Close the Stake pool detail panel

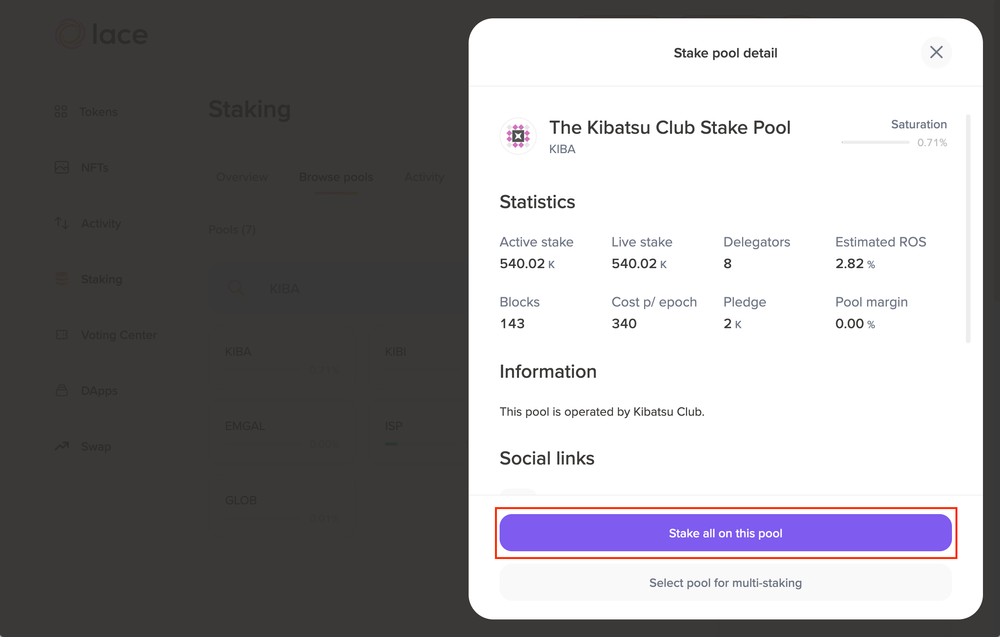[x=936, y=52]
